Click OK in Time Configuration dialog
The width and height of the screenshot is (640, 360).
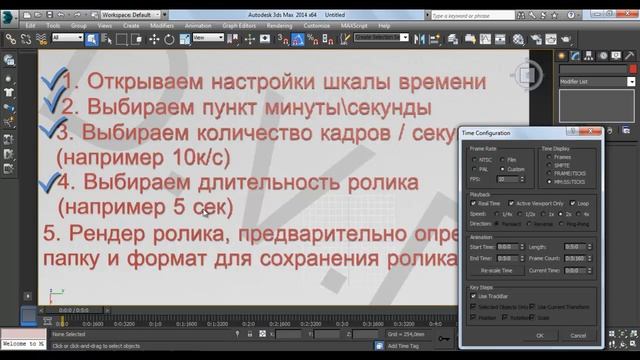click(540, 336)
